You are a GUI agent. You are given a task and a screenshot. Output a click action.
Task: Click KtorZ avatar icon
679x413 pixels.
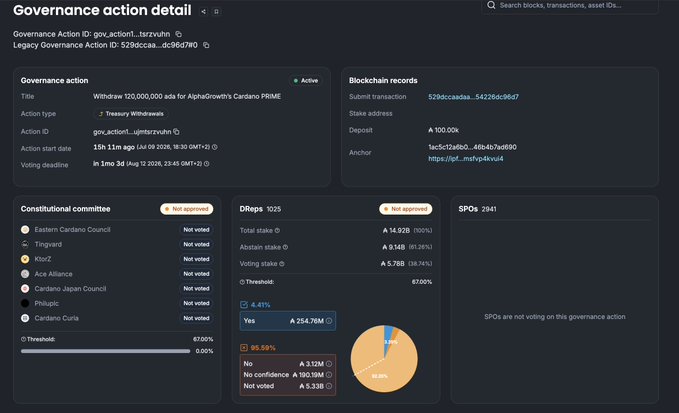(x=25, y=259)
